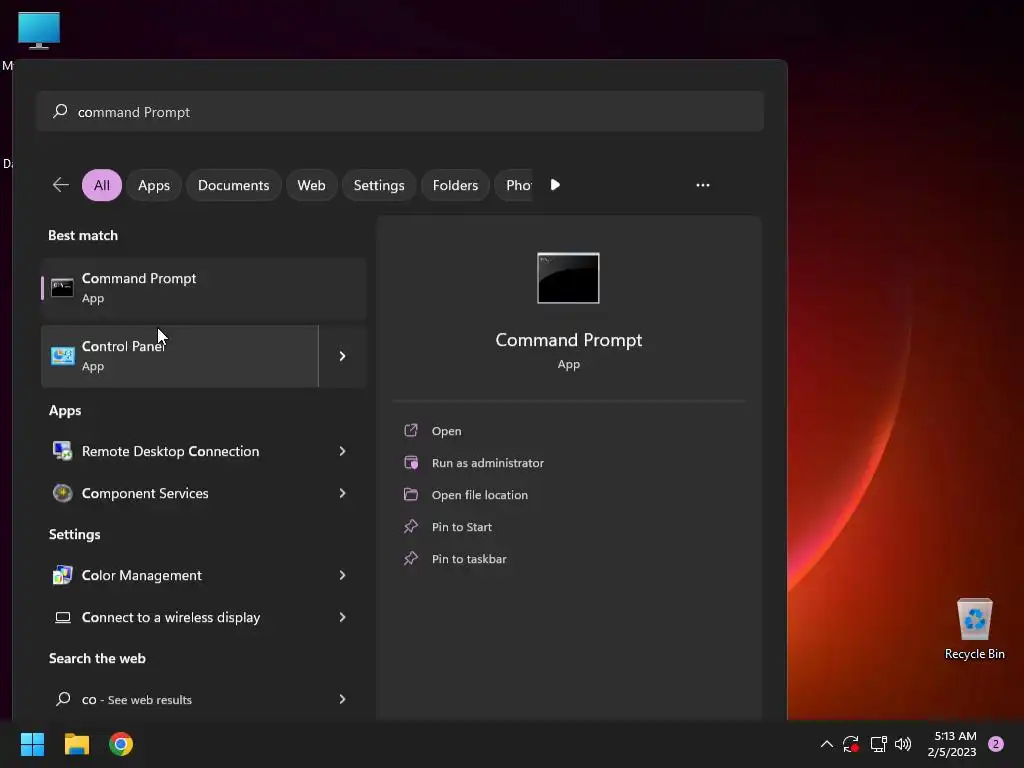Click the Component Services icon
This screenshot has height=768, width=1024.
tap(63, 493)
